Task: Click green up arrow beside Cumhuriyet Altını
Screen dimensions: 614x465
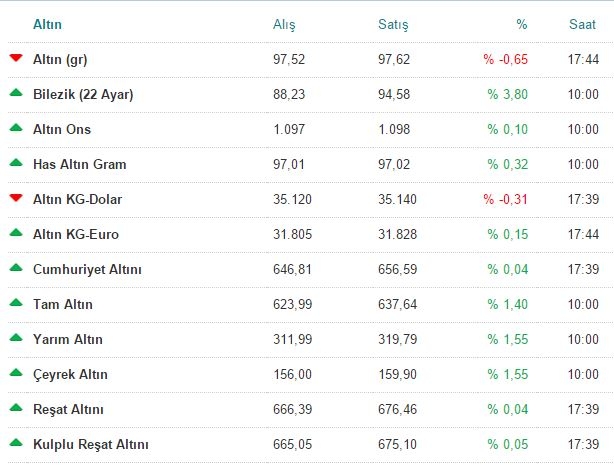Action: 16,268
